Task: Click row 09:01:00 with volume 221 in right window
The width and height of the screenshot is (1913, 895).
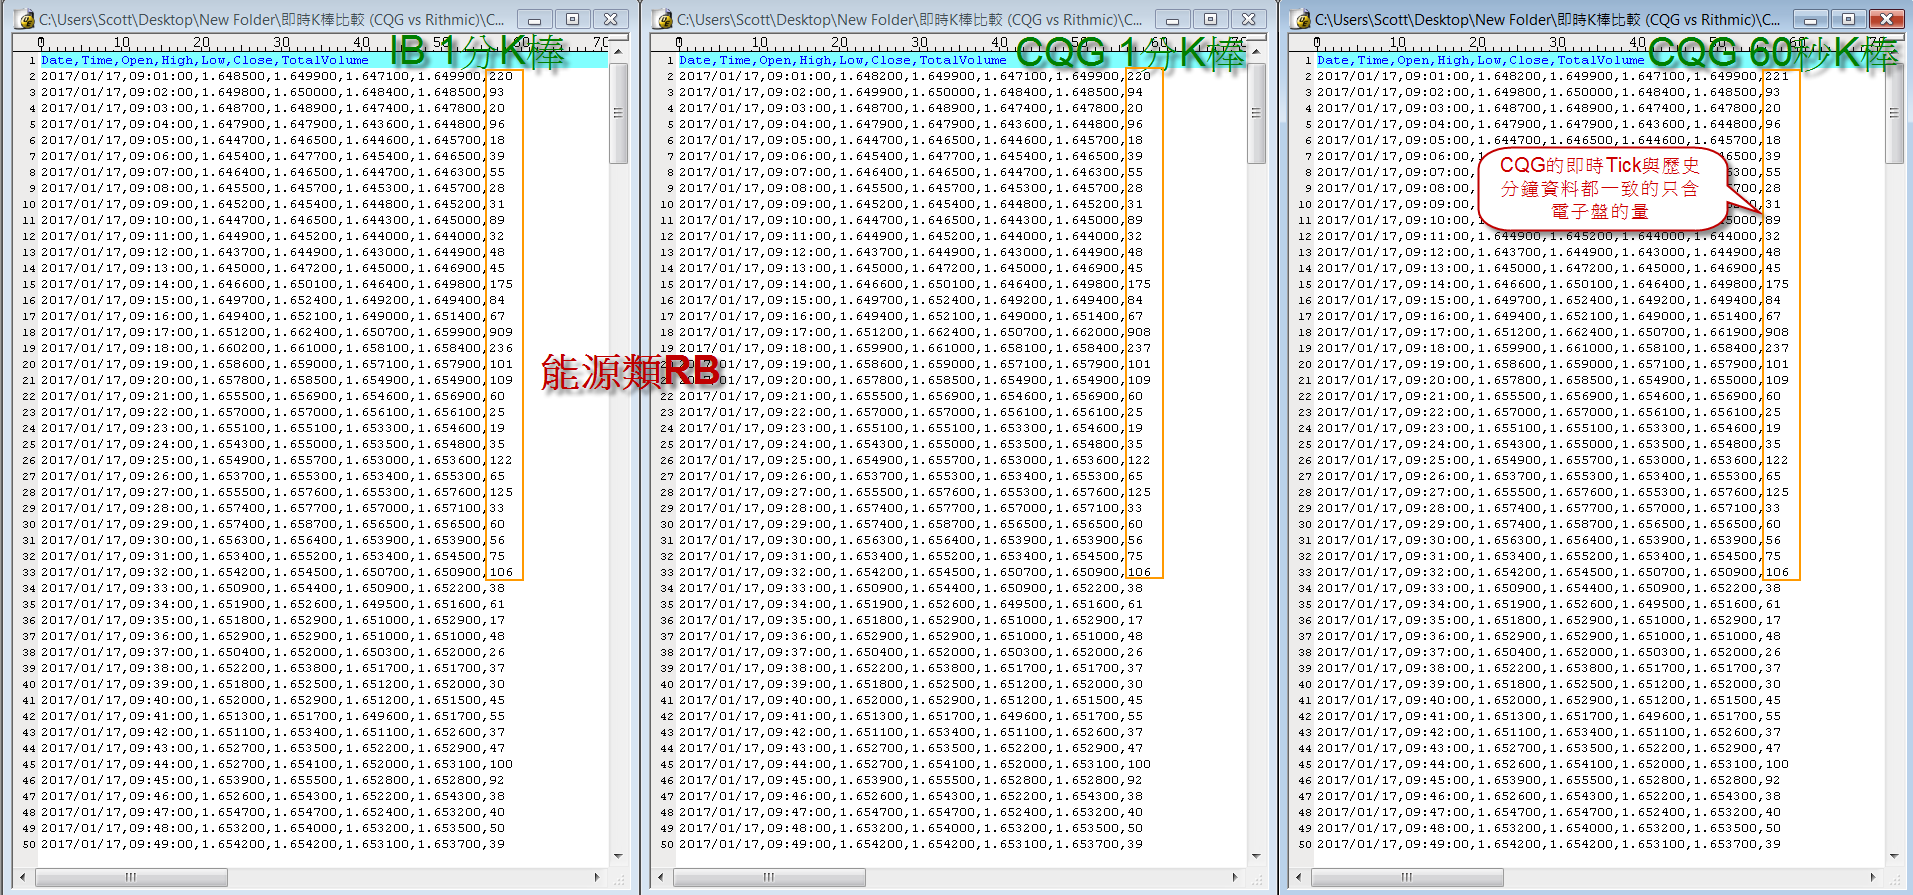Action: (x=1553, y=76)
